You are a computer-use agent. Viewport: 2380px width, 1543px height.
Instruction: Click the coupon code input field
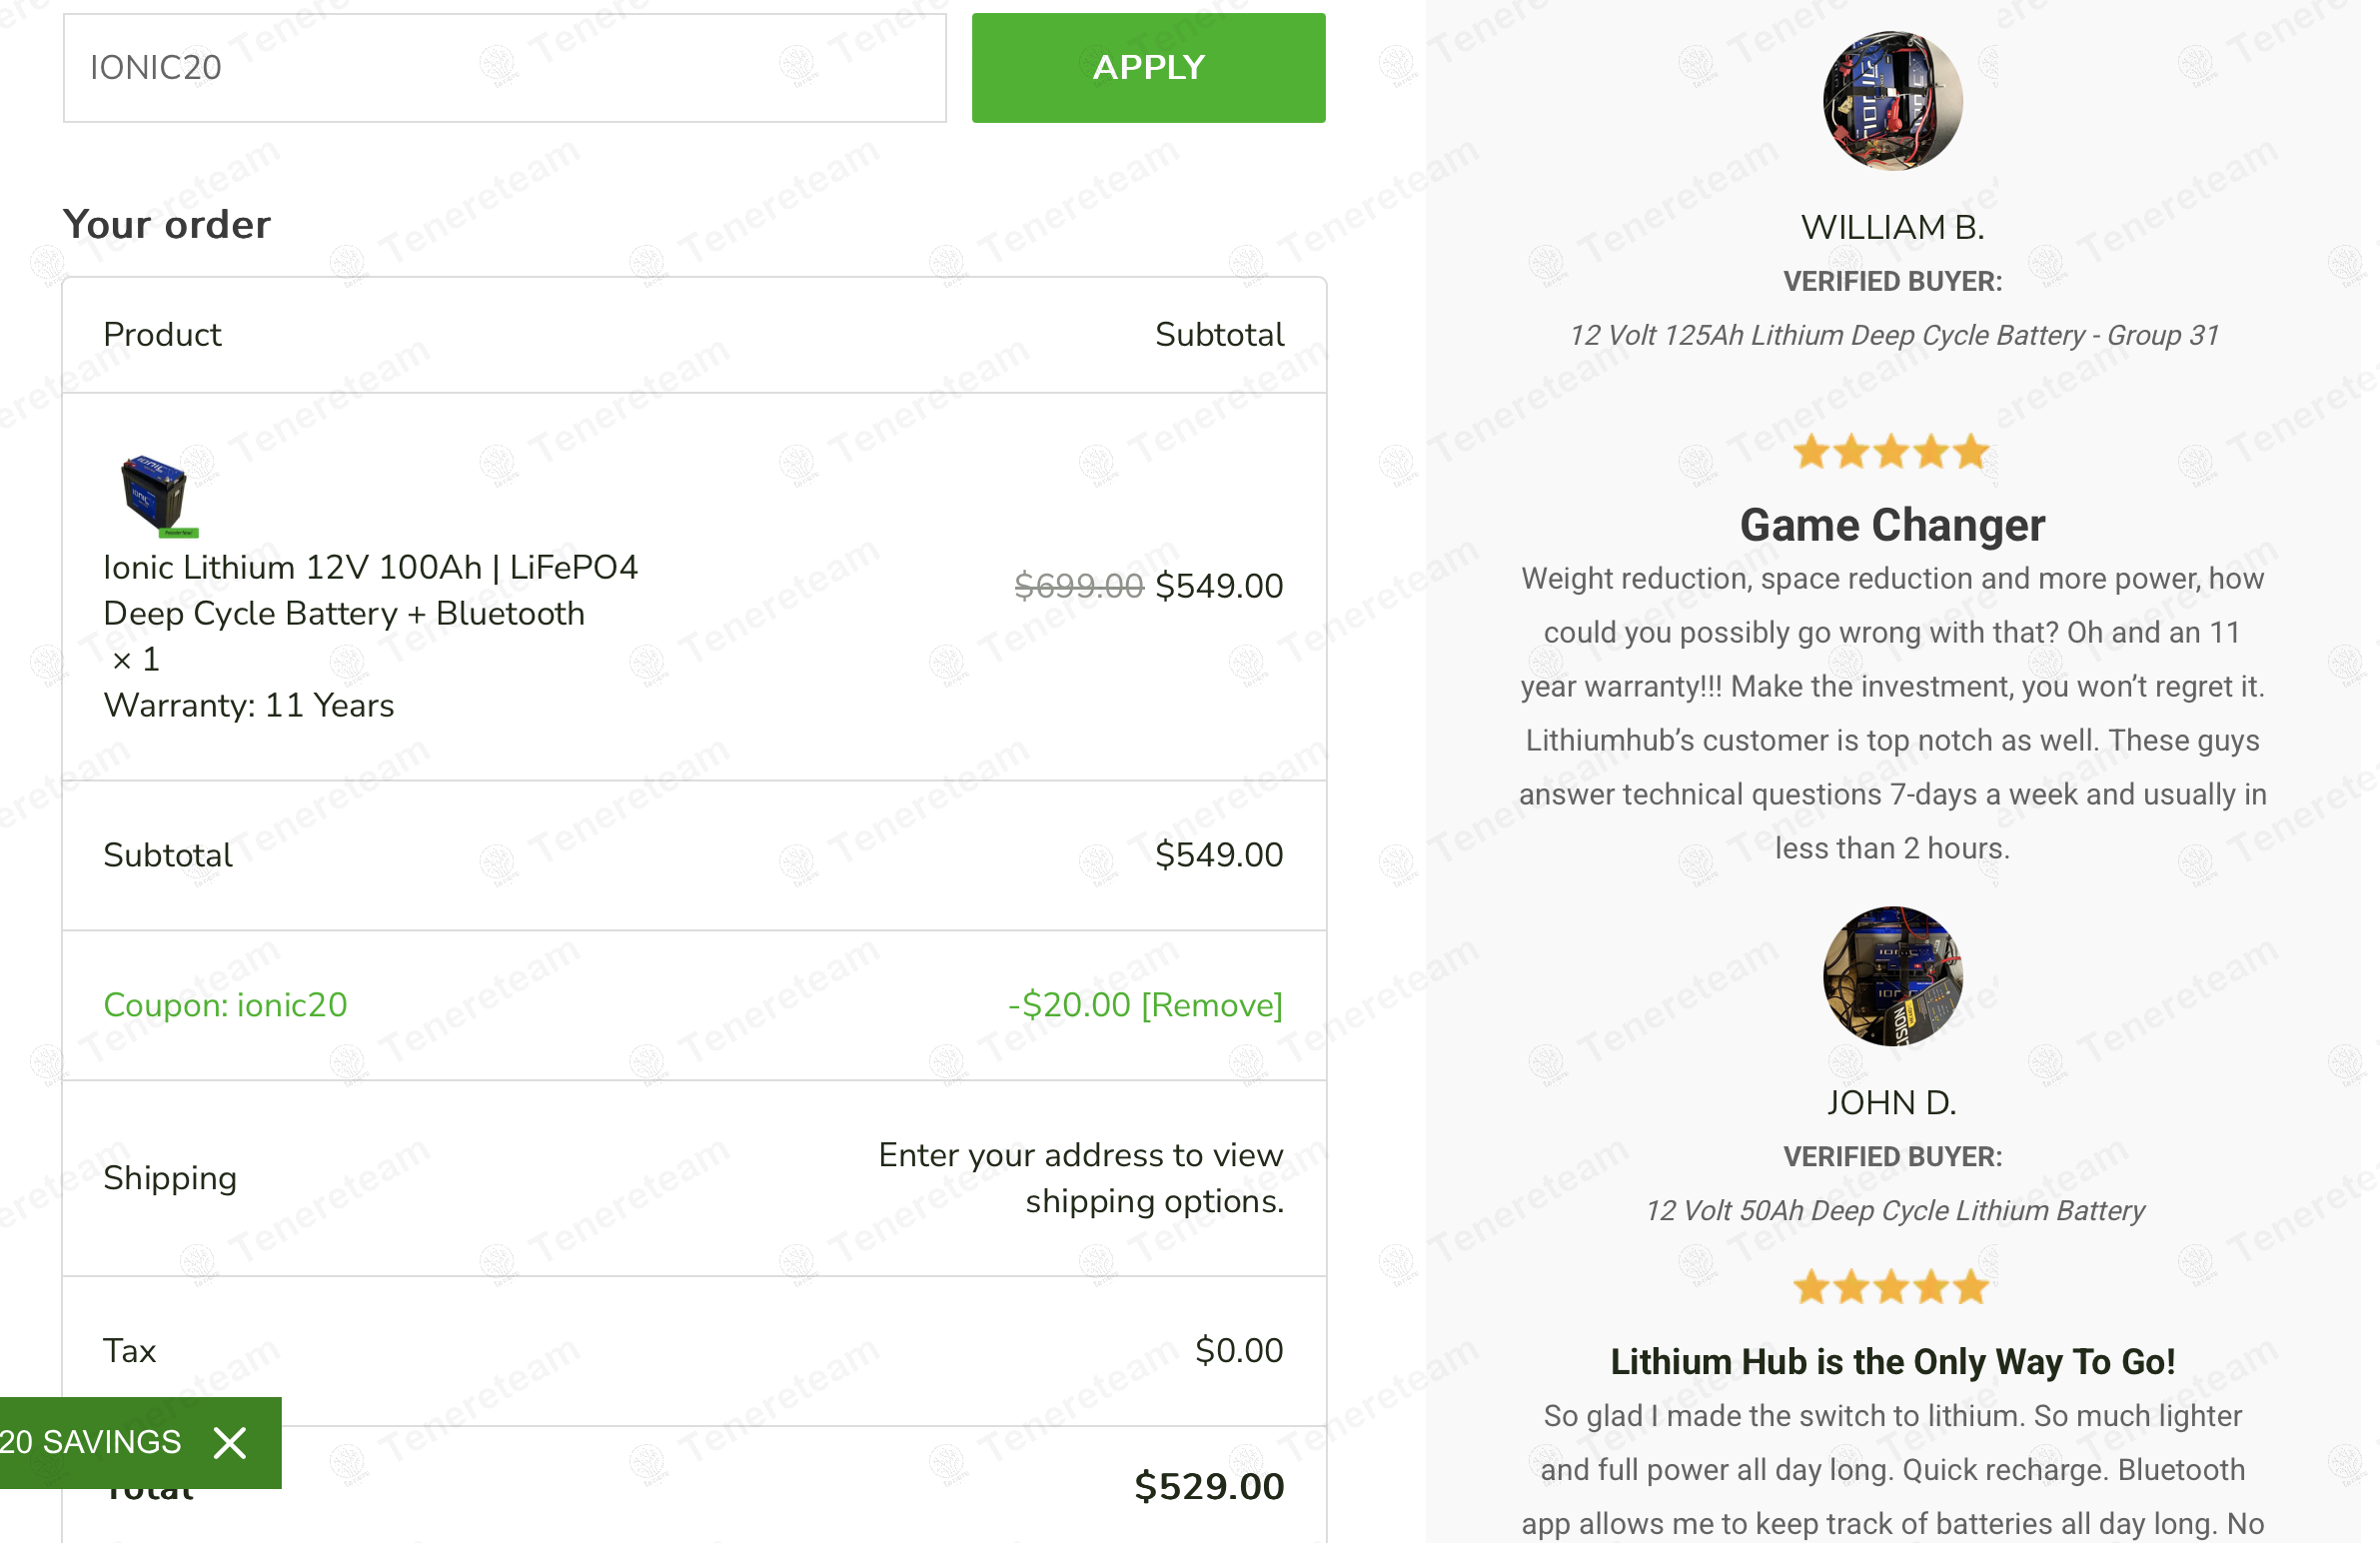click(504, 68)
